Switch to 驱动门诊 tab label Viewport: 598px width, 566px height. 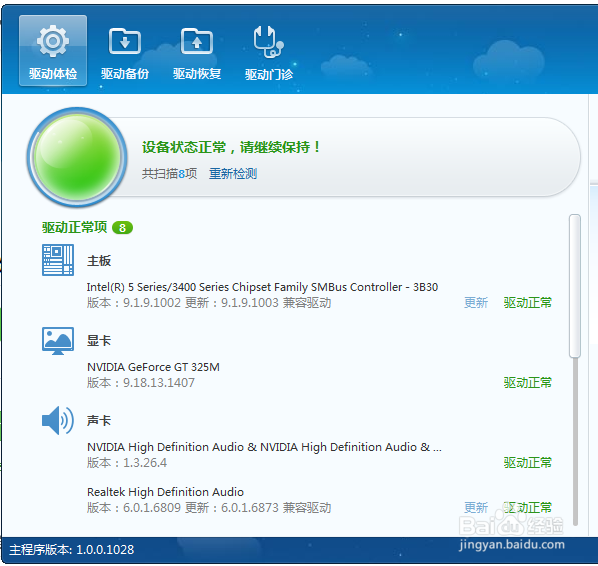click(269, 74)
